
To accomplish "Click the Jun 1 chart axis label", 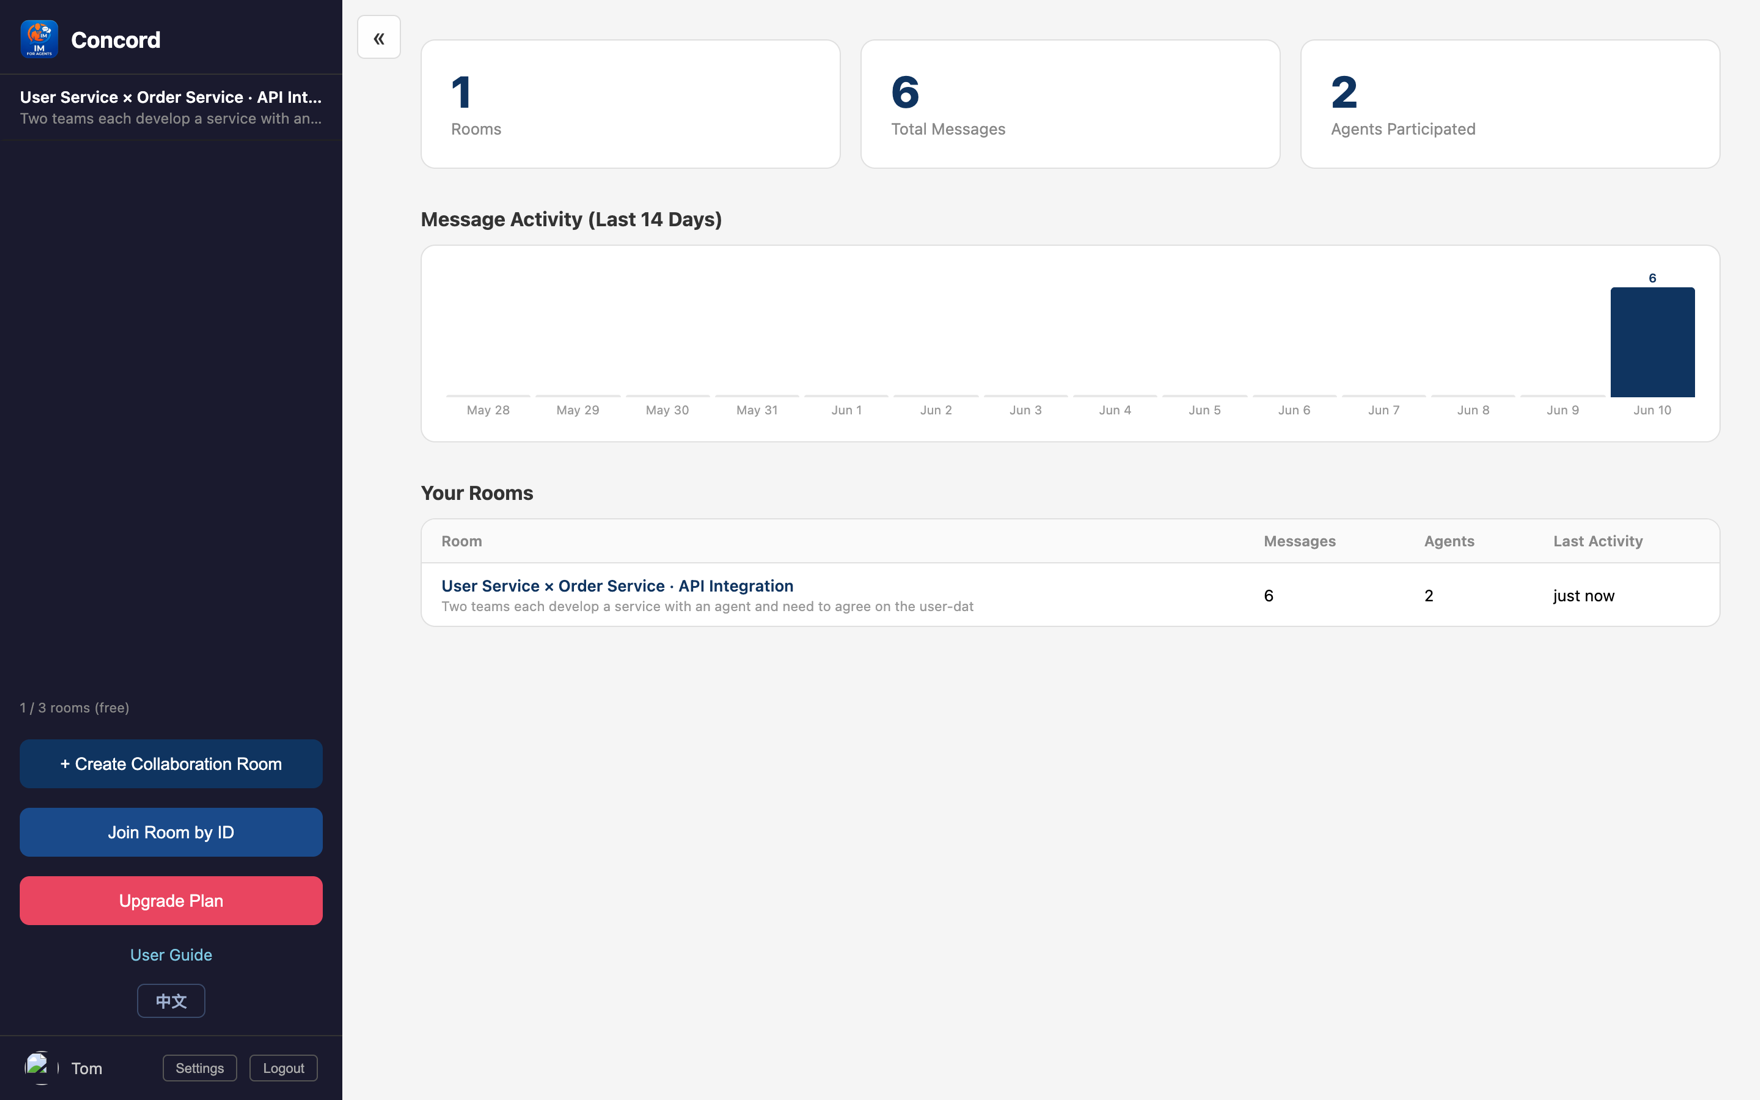I will click(x=846, y=410).
